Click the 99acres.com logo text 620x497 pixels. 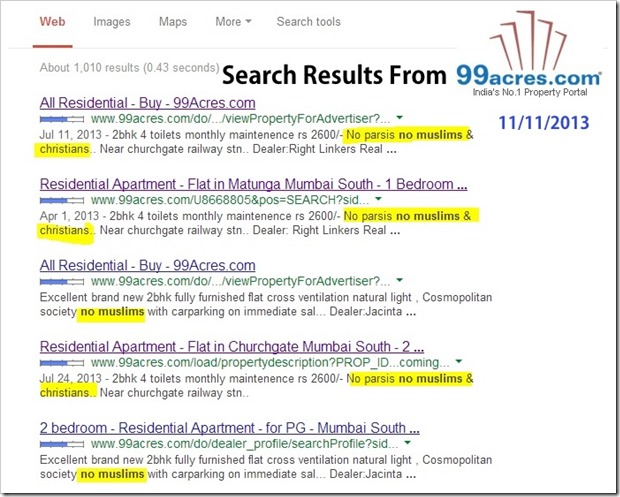[x=527, y=75]
